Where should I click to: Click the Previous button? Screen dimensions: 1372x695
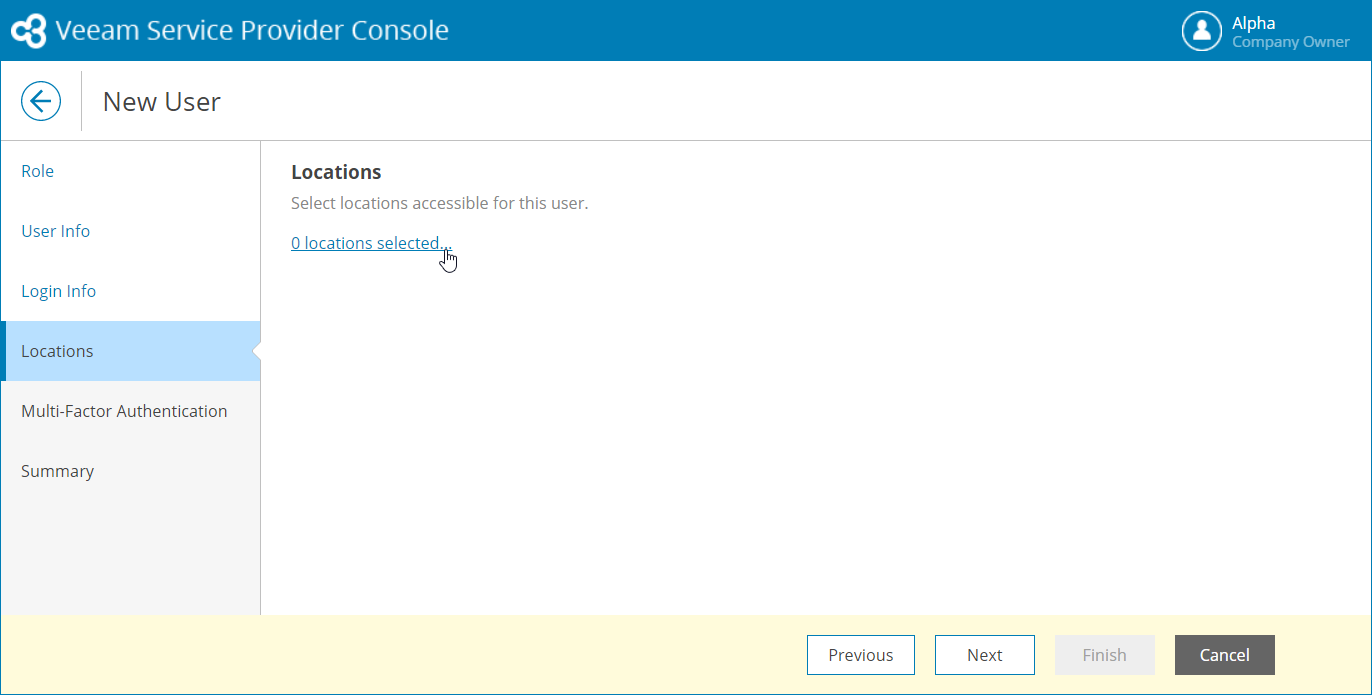pyautogui.click(x=860, y=655)
